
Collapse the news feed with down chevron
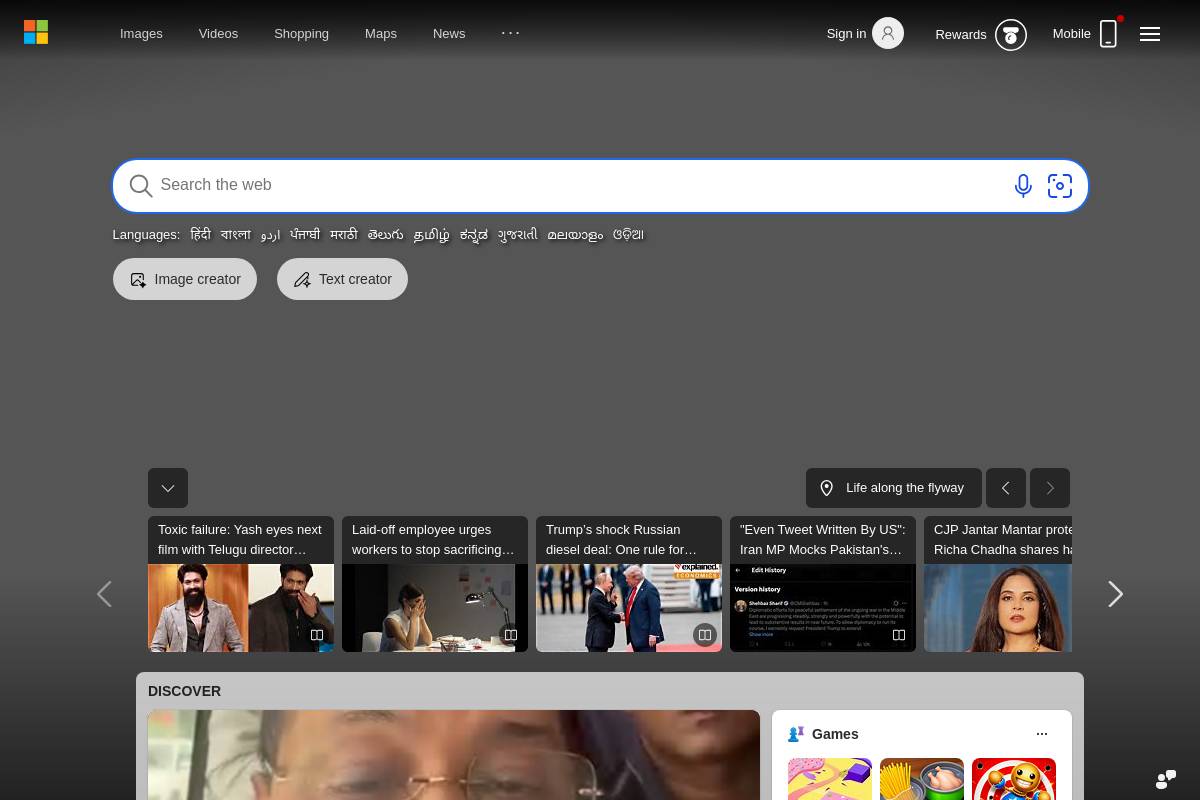click(x=168, y=488)
